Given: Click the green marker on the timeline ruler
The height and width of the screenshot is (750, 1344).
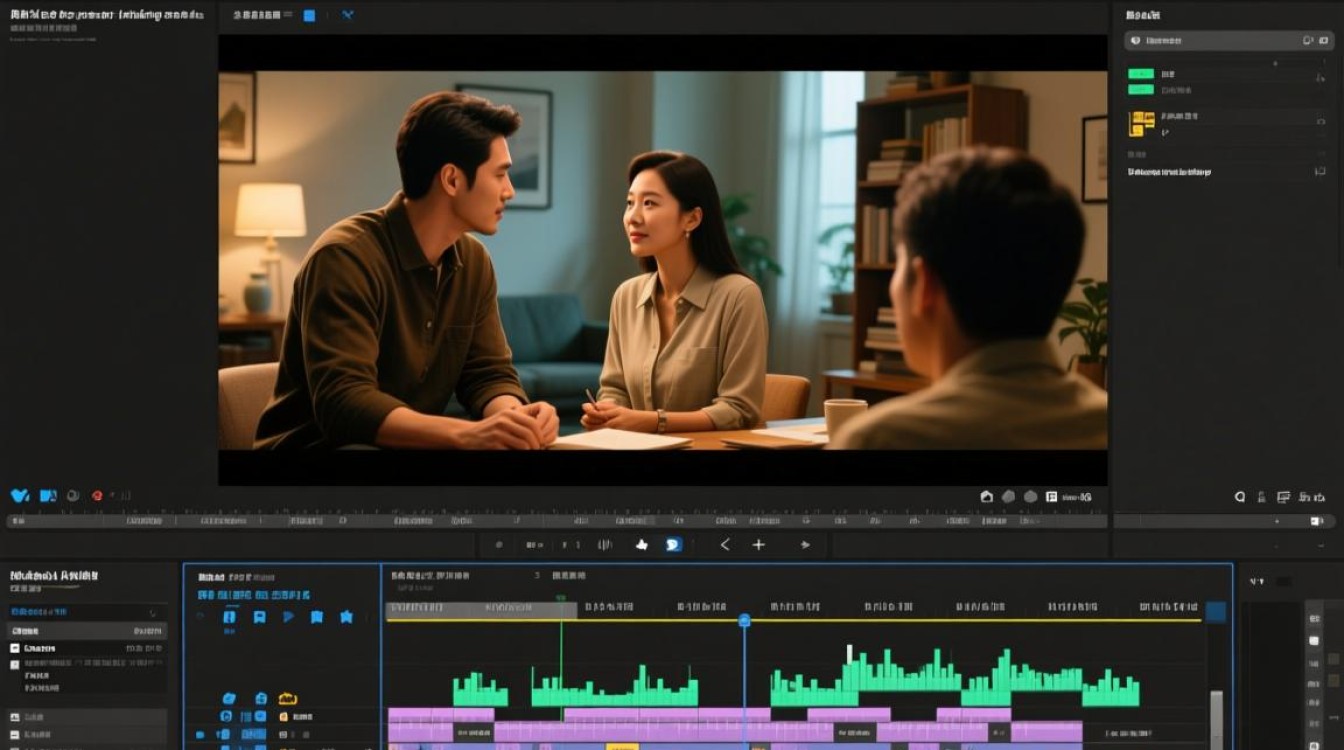Looking at the screenshot, I should point(561,600).
